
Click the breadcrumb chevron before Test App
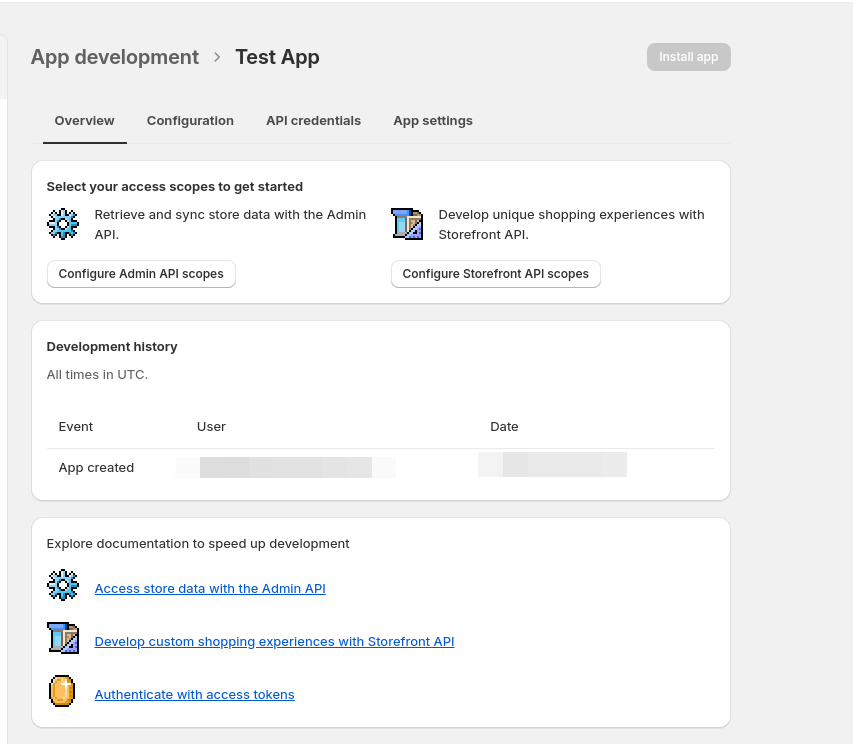217,57
